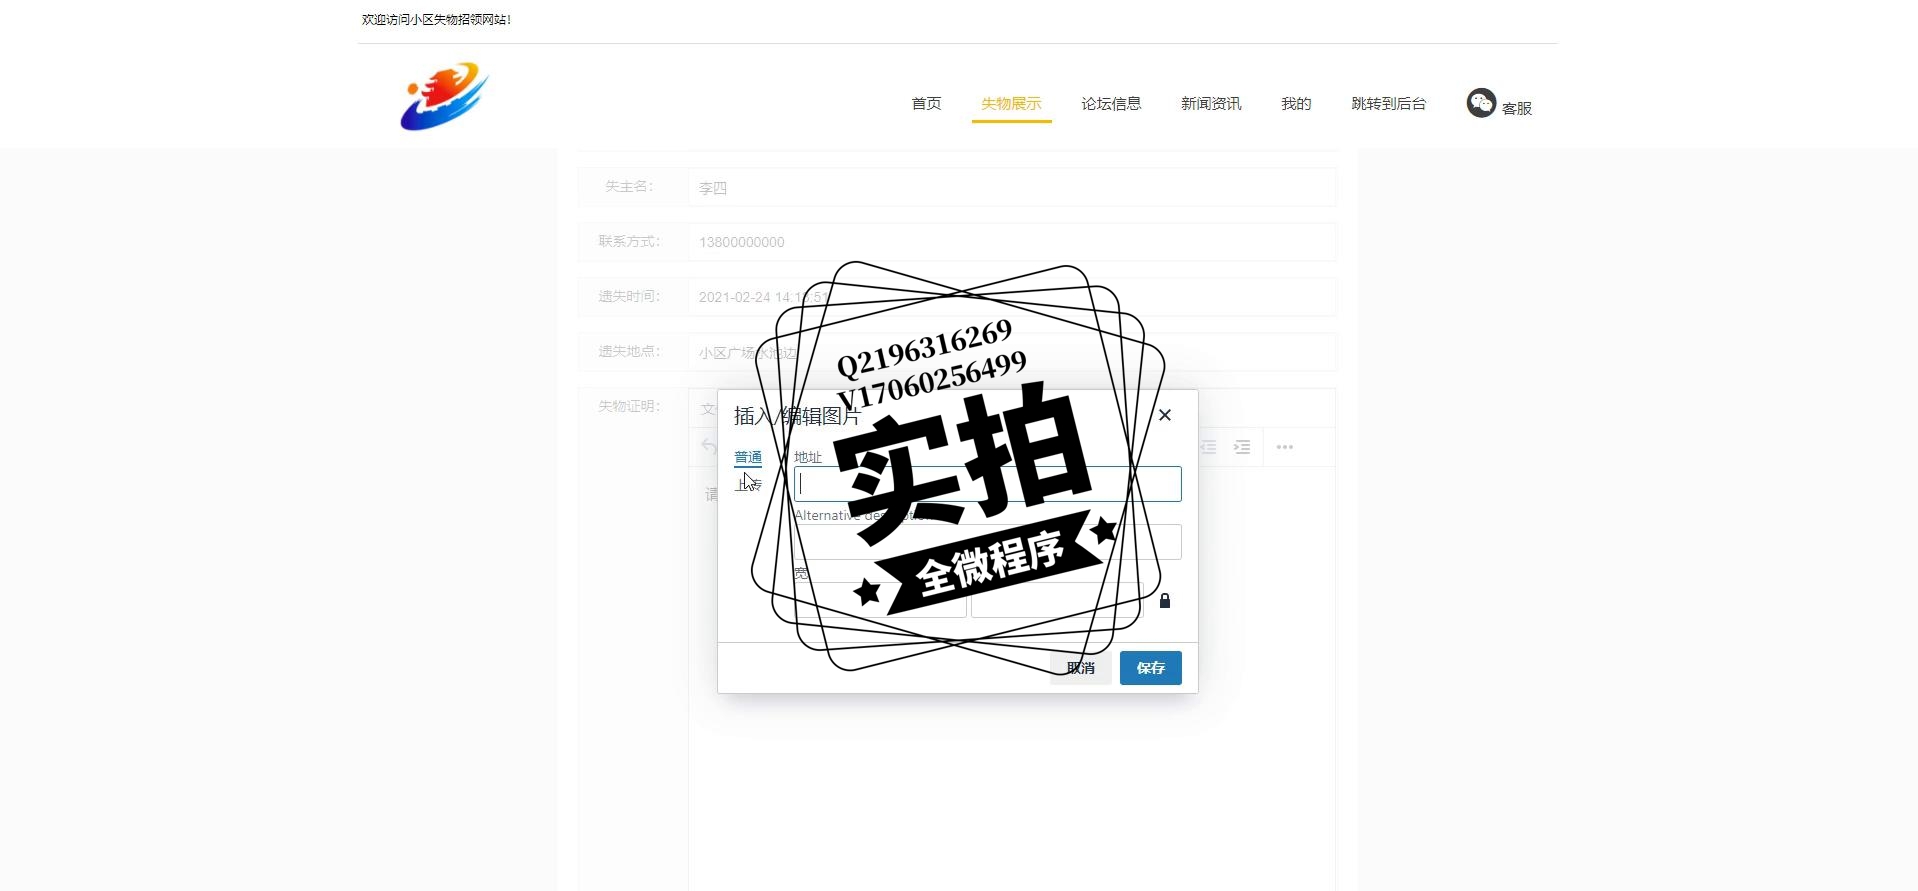Screen dimensions: 1918x891
Task: Click the 失主名 field showing 李四
Action: coord(1012,187)
